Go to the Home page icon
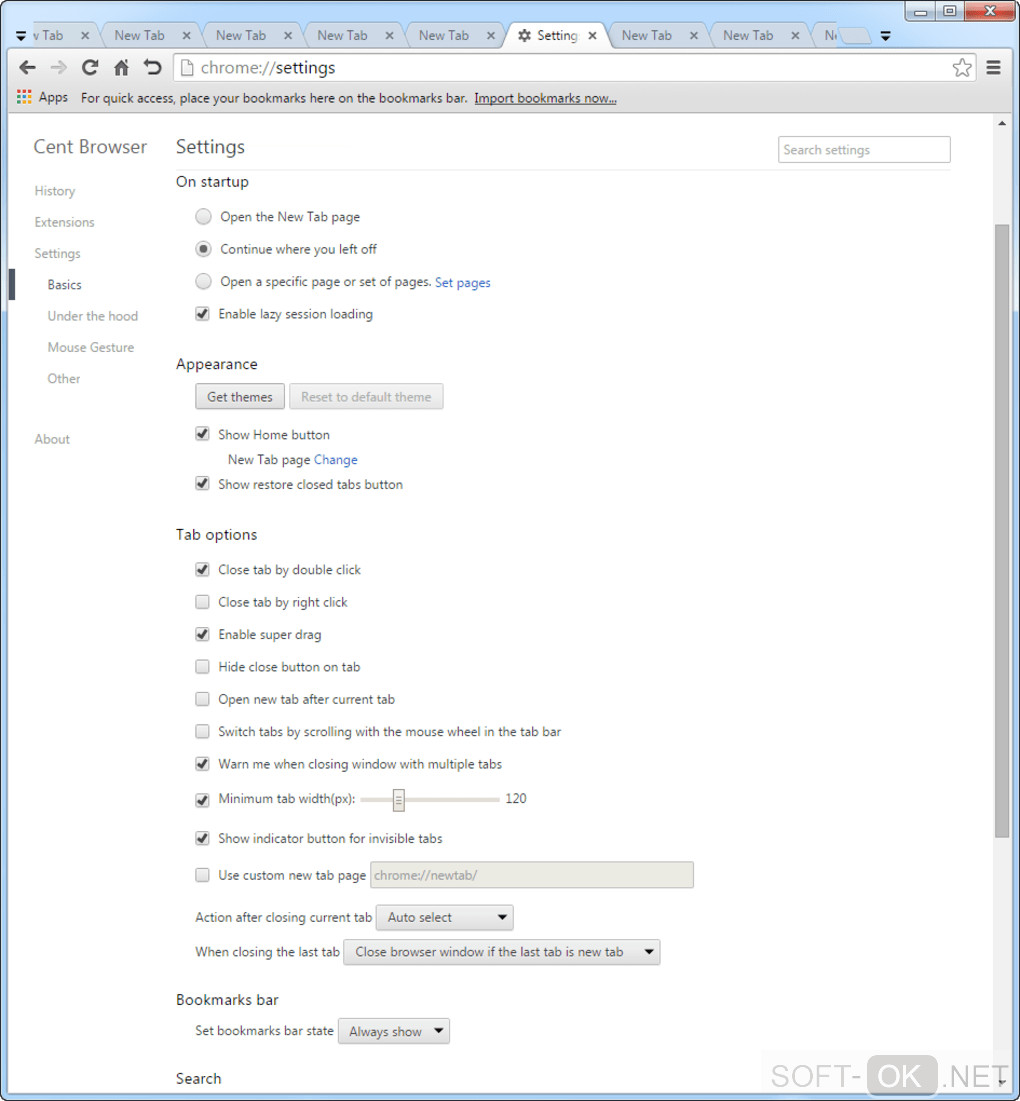 [121, 67]
